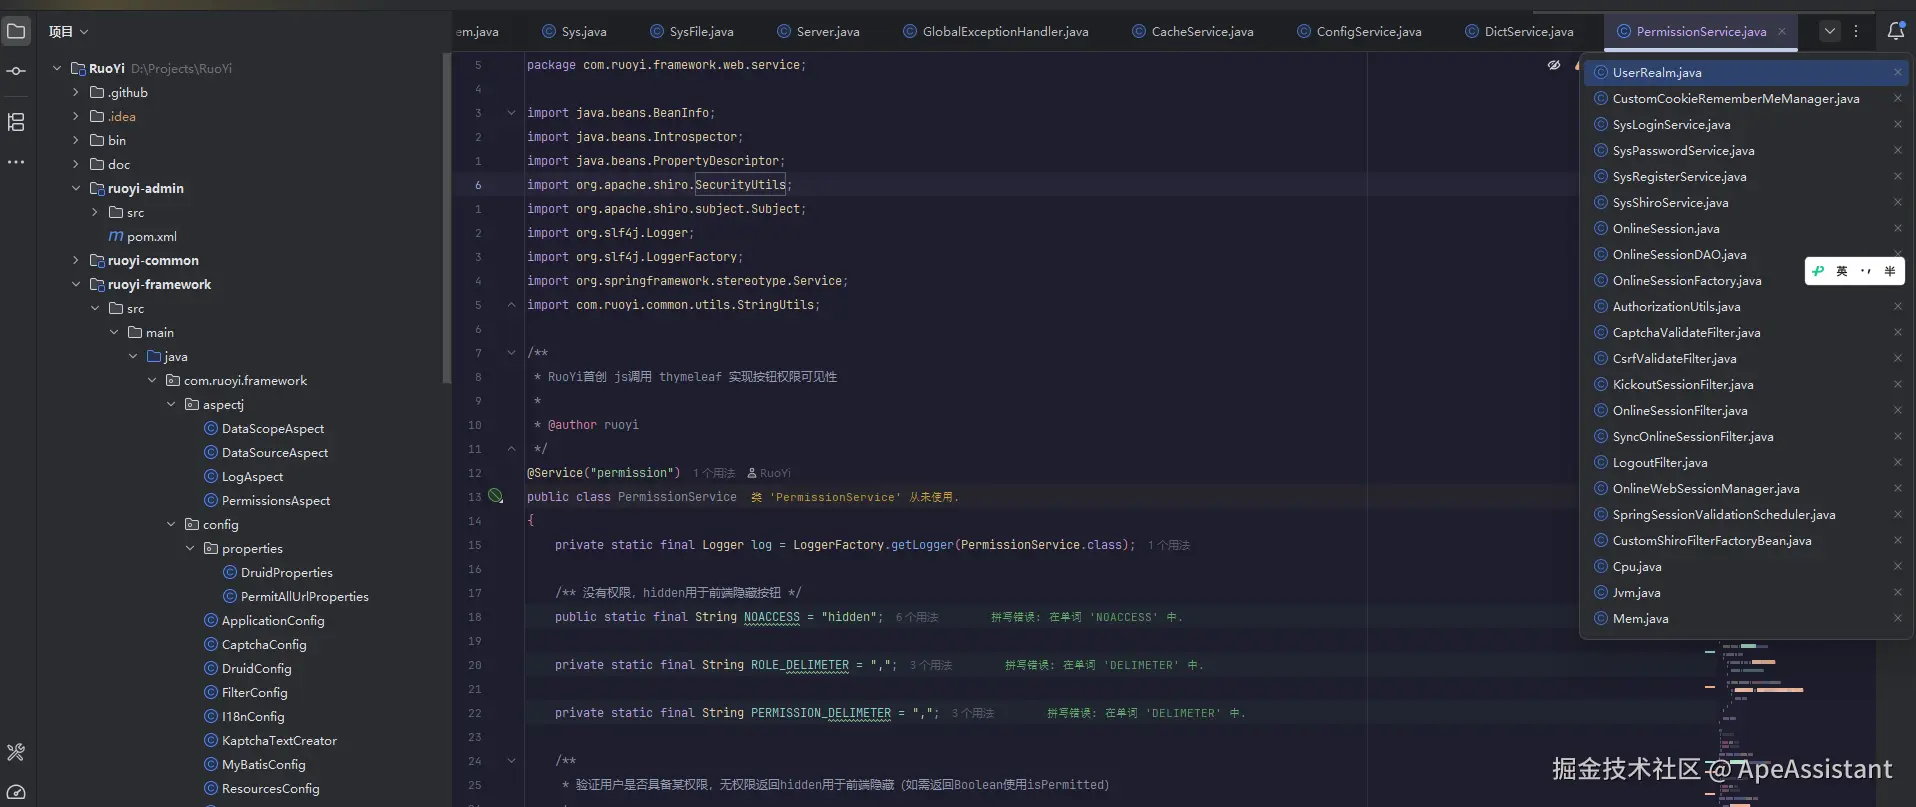Click the project tree vertical scrollbar
1916x807 pixels.
coord(446,218)
